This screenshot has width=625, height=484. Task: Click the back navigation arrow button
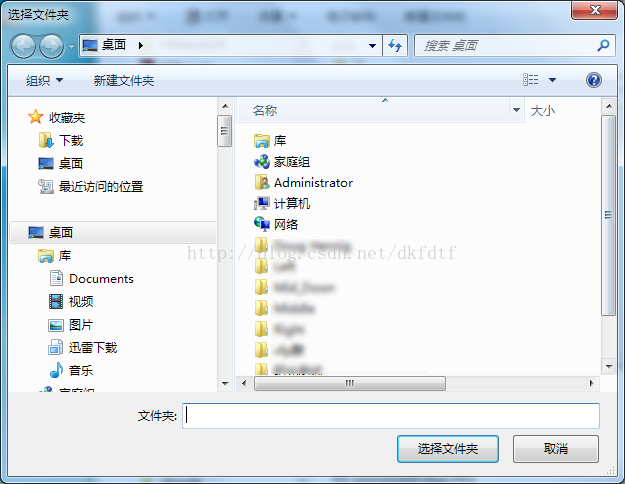[23, 46]
